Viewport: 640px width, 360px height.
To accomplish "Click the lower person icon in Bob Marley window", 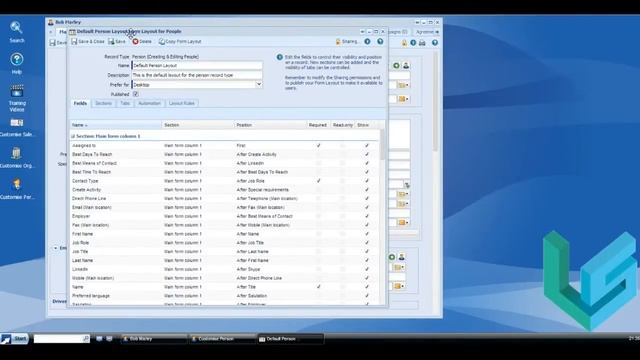I will (x=401, y=257).
